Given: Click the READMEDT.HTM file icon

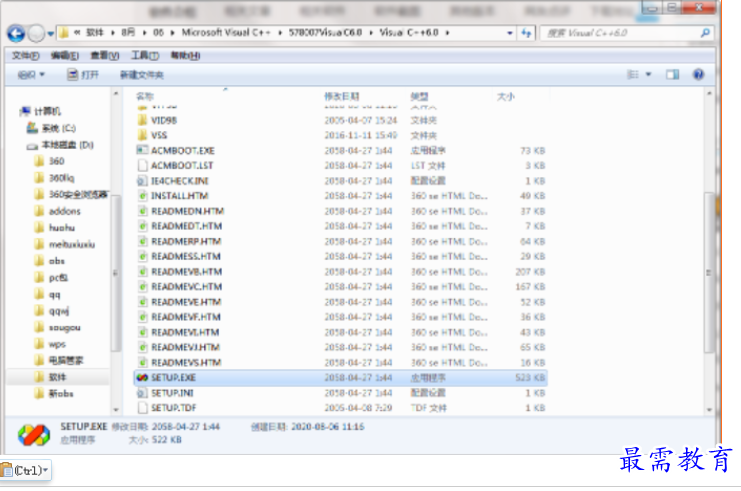Looking at the screenshot, I should [142, 226].
